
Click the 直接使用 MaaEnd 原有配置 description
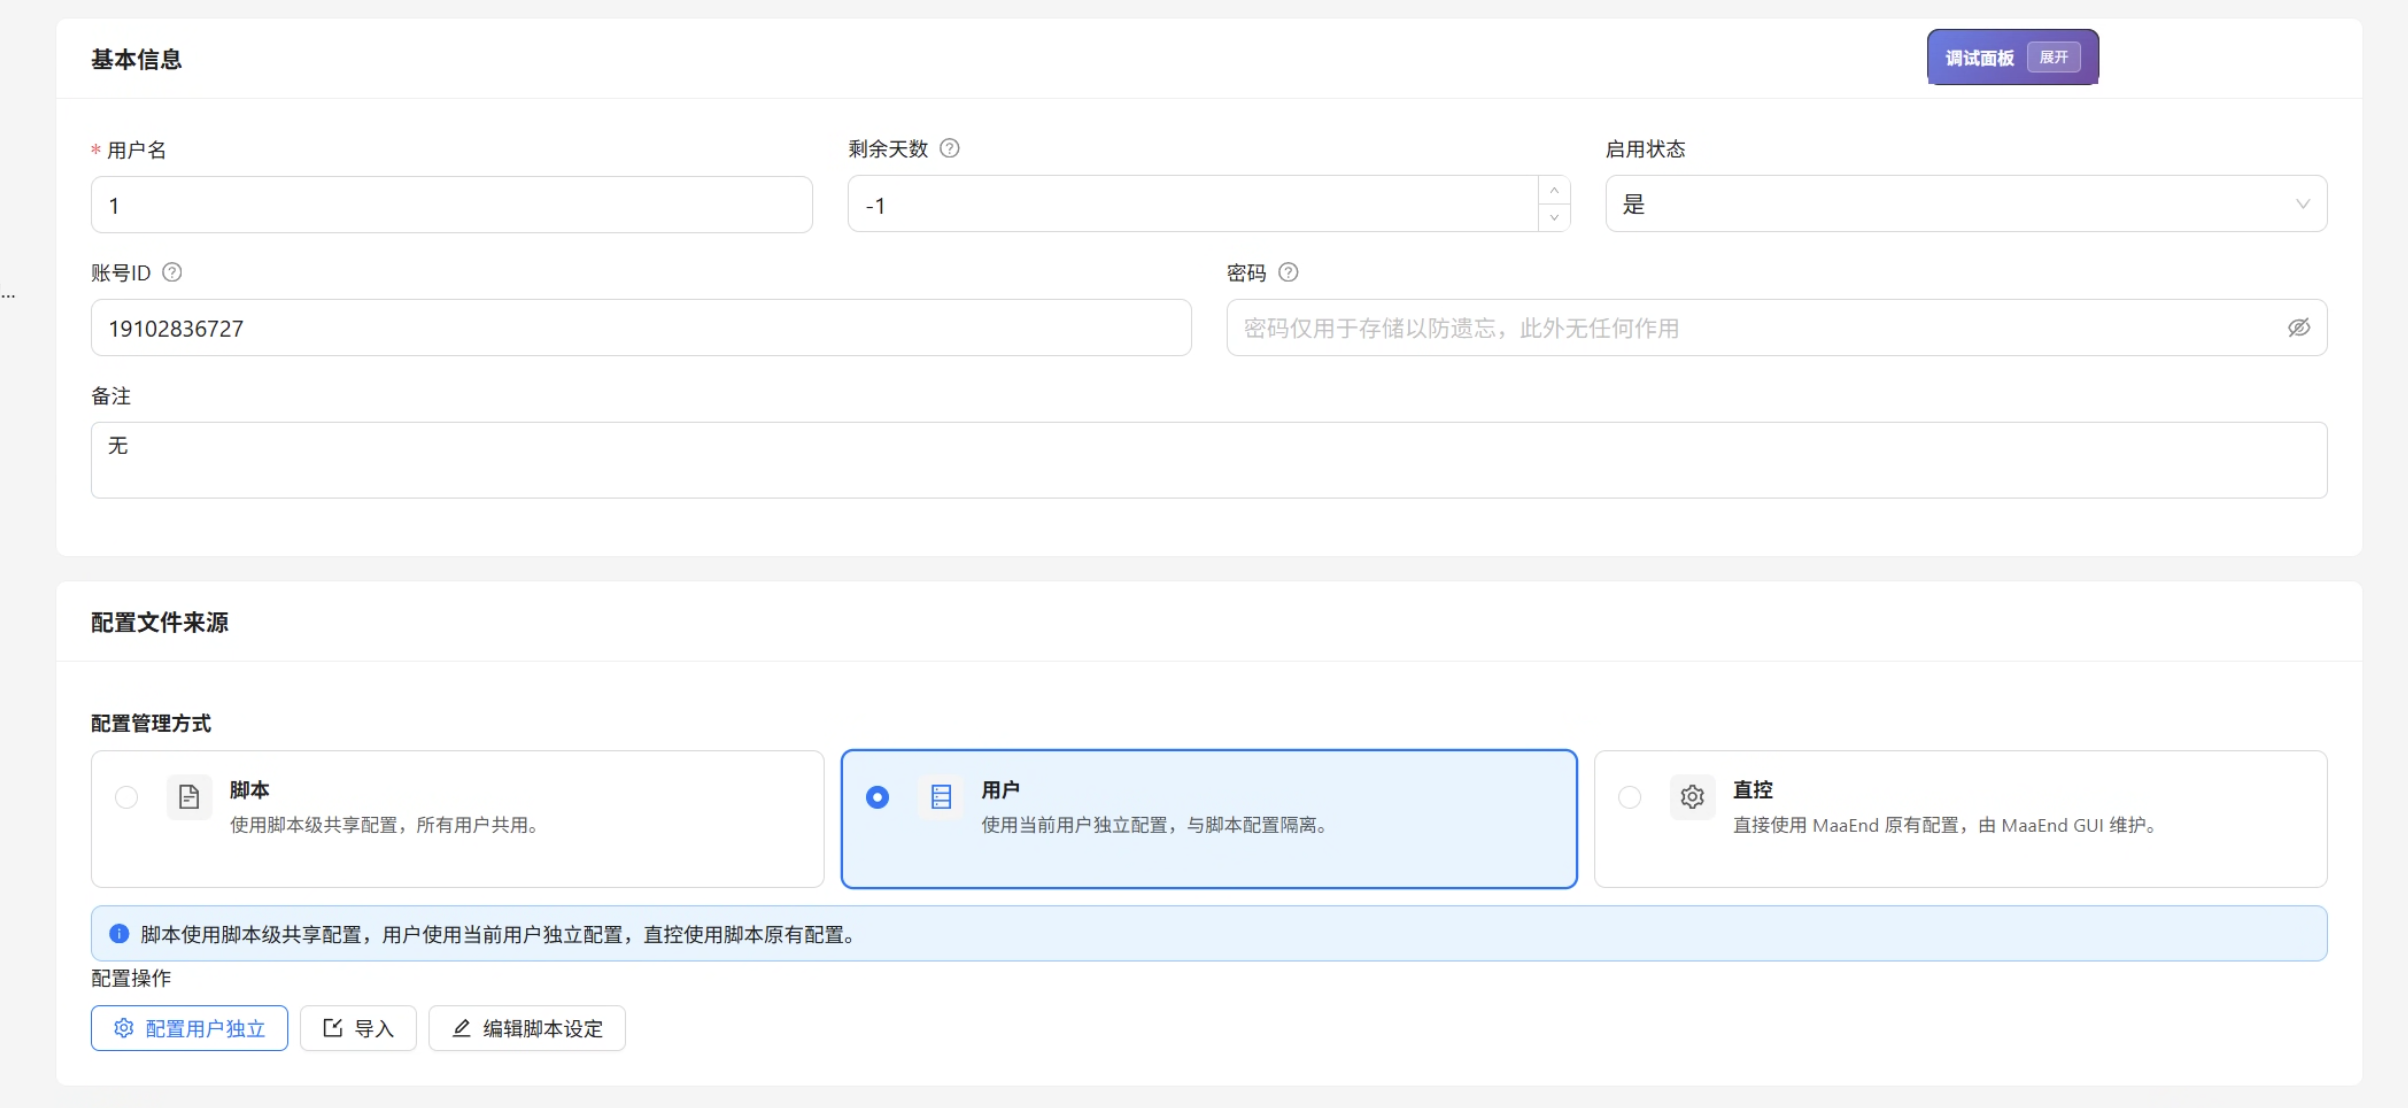point(1948,825)
